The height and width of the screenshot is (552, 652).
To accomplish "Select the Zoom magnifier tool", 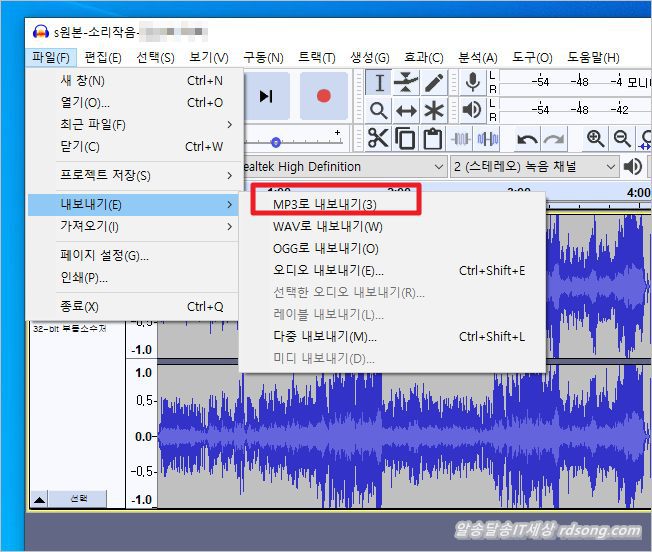I will tap(378, 111).
